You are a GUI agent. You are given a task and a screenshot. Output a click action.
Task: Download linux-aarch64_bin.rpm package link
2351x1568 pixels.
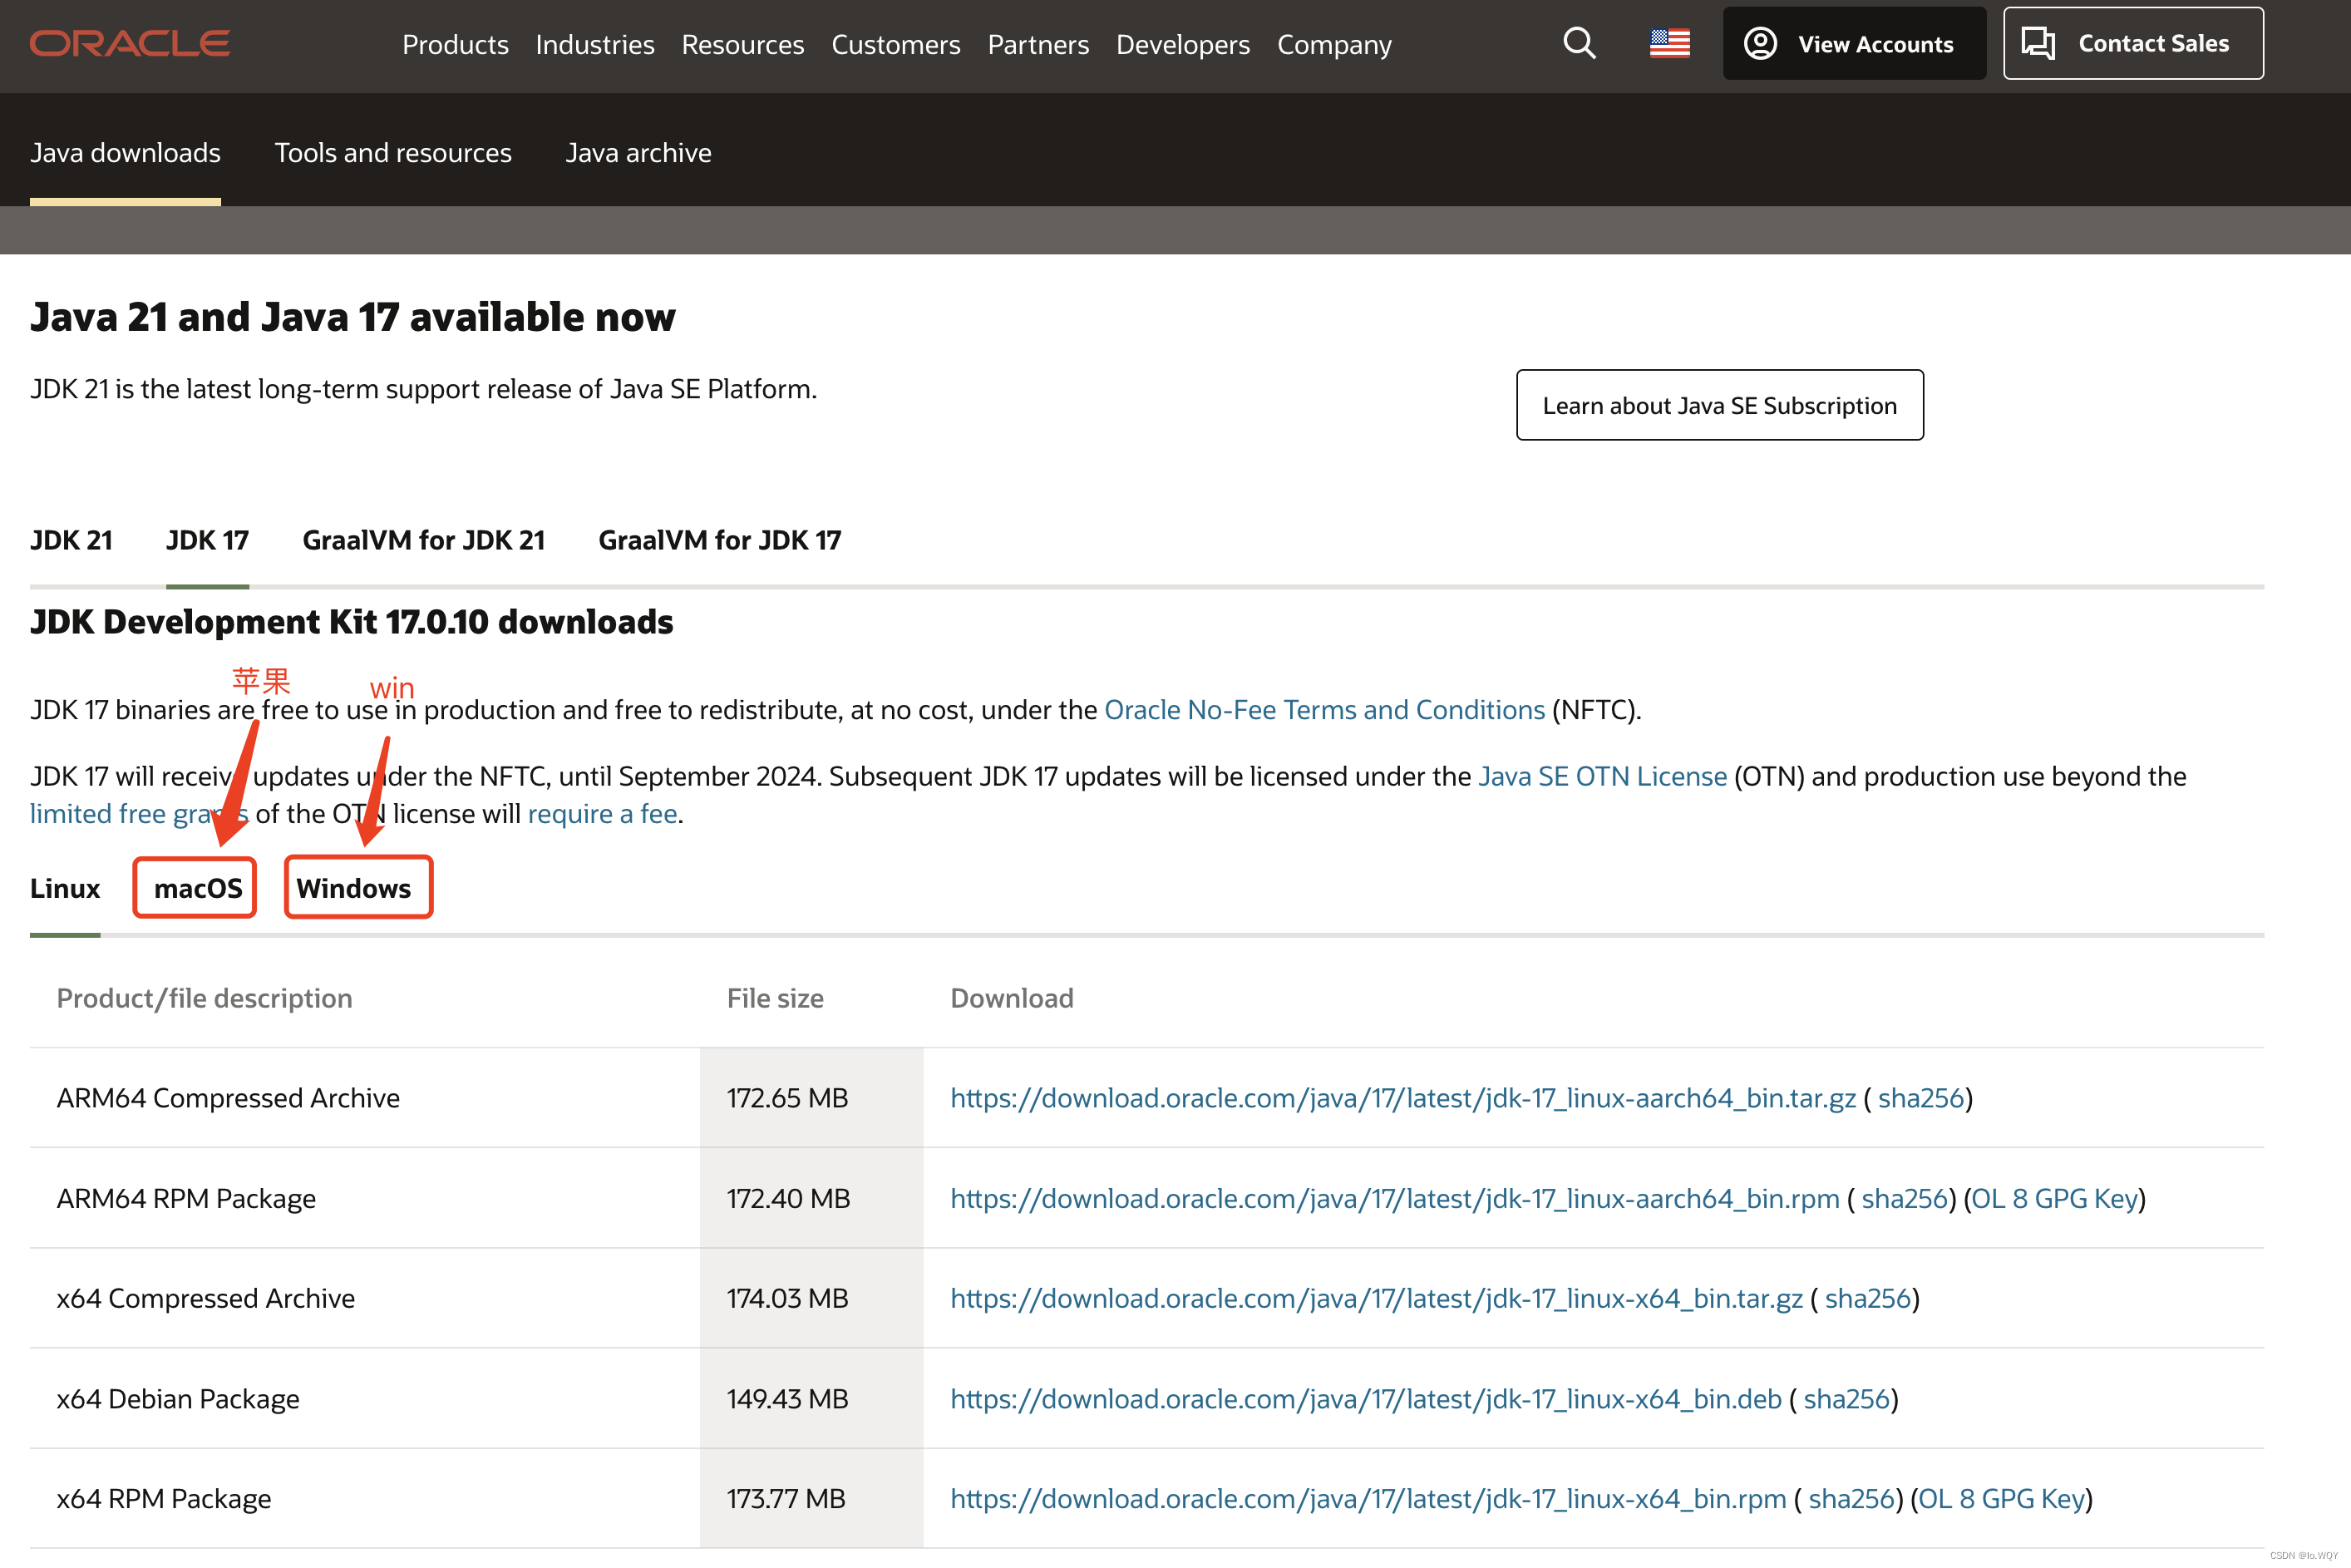coord(1394,1198)
